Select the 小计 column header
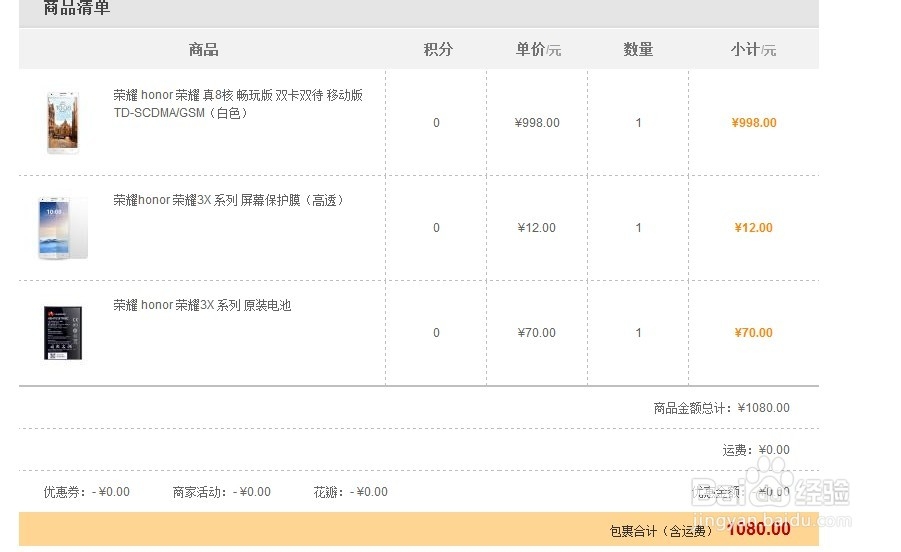The width and height of the screenshot is (901, 552). (753, 50)
